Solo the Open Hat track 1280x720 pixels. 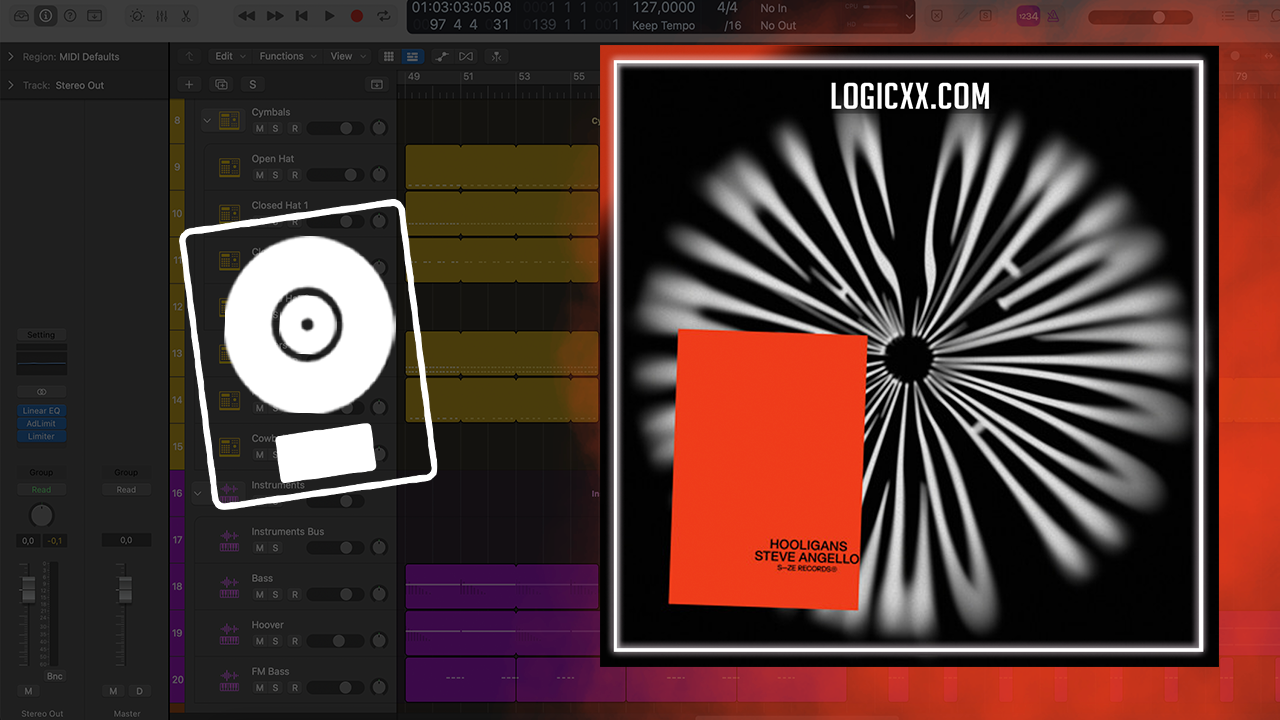click(276, 175)
